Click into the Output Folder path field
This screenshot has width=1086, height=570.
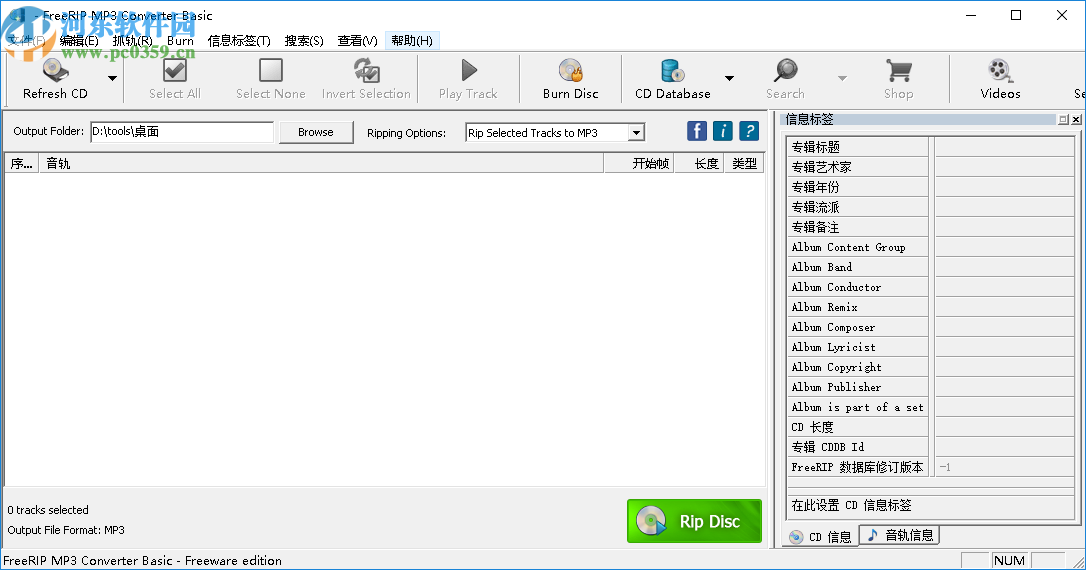tap(182, 132)
